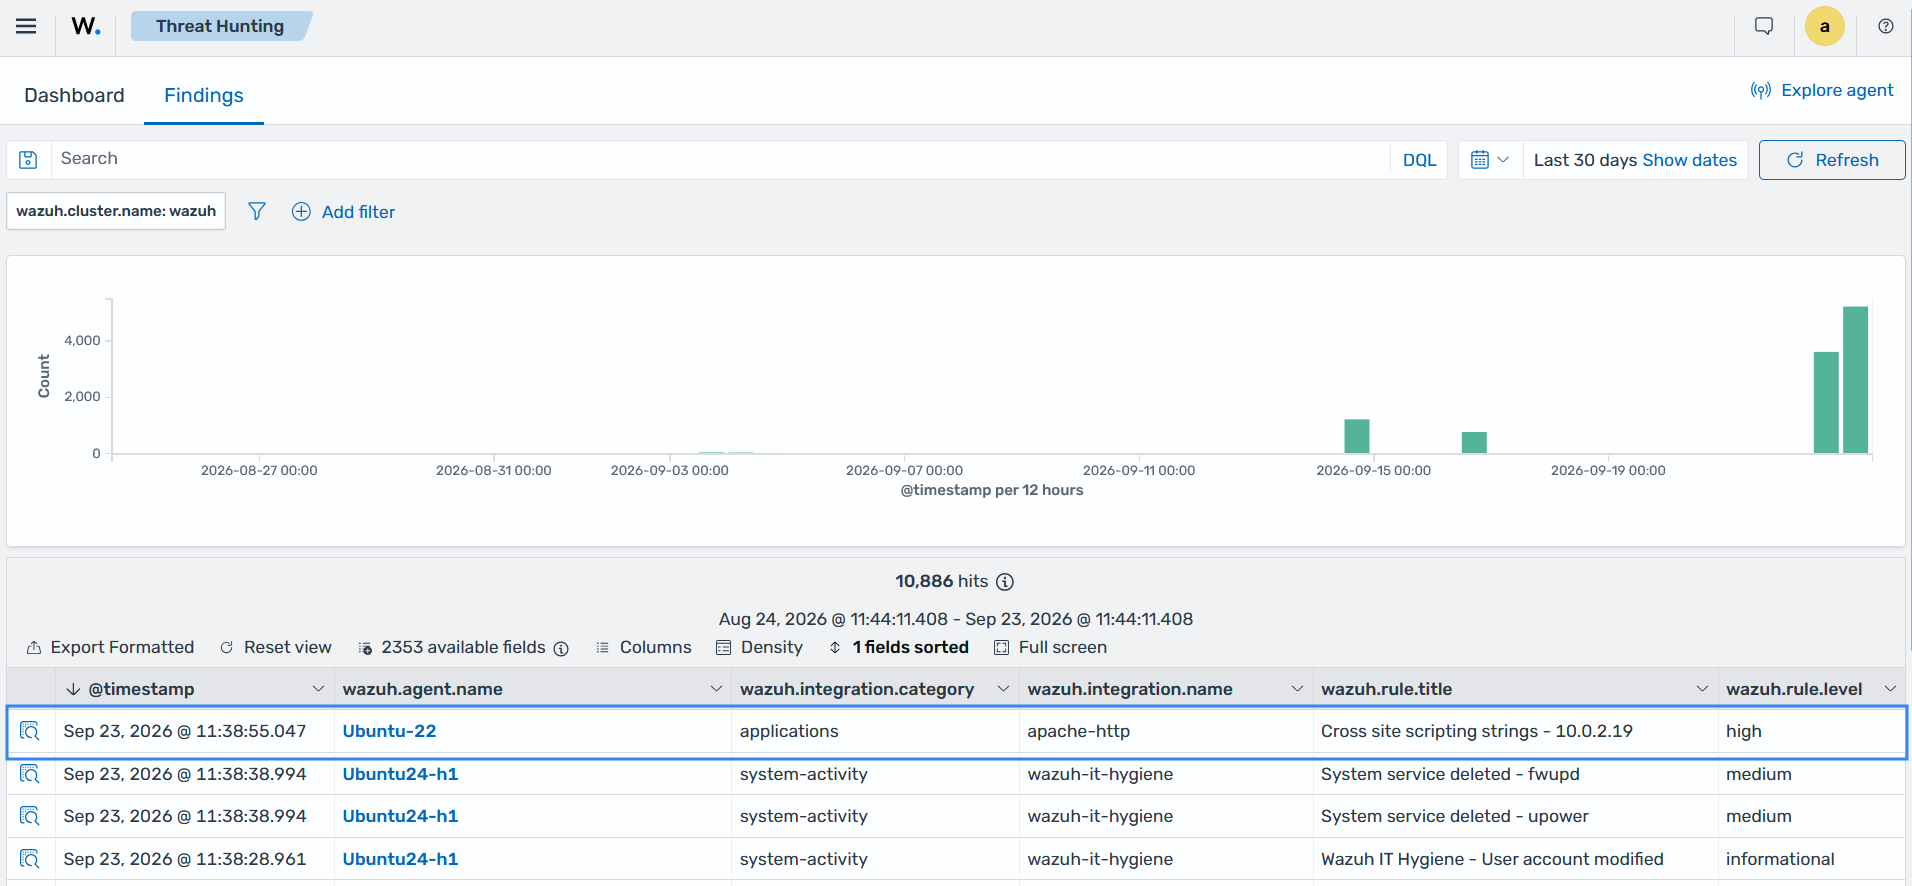
Task: Open the help question mark icon
Action: tap(1885, 27)
